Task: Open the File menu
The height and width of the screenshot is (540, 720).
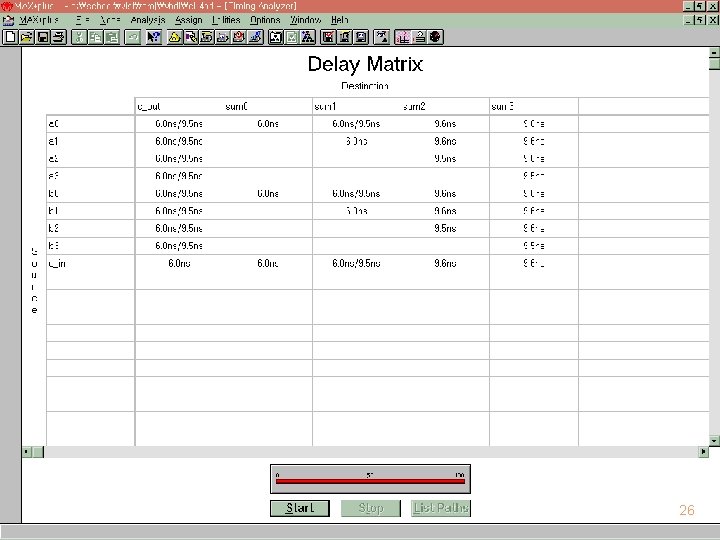Action: (83, 20)
